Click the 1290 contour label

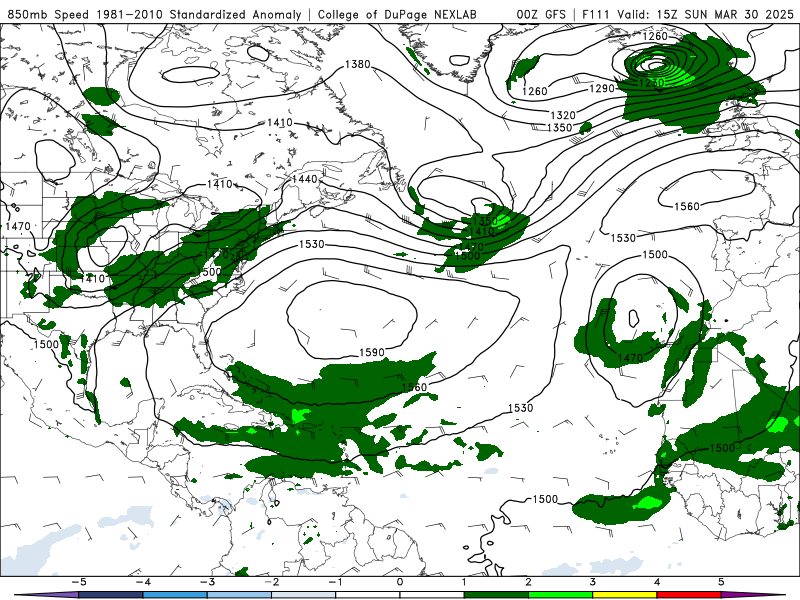602,88
